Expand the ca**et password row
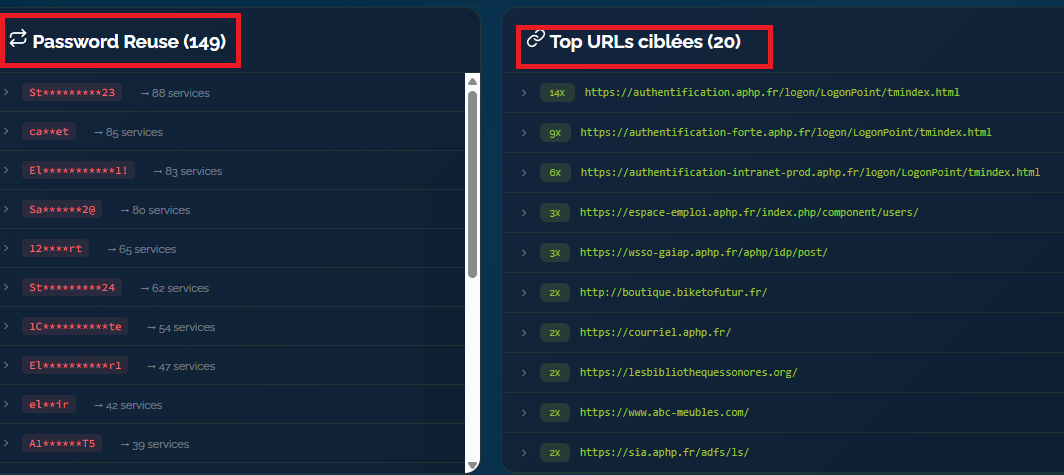Screen dimensions: 1064x475 (x=6, y=131)
